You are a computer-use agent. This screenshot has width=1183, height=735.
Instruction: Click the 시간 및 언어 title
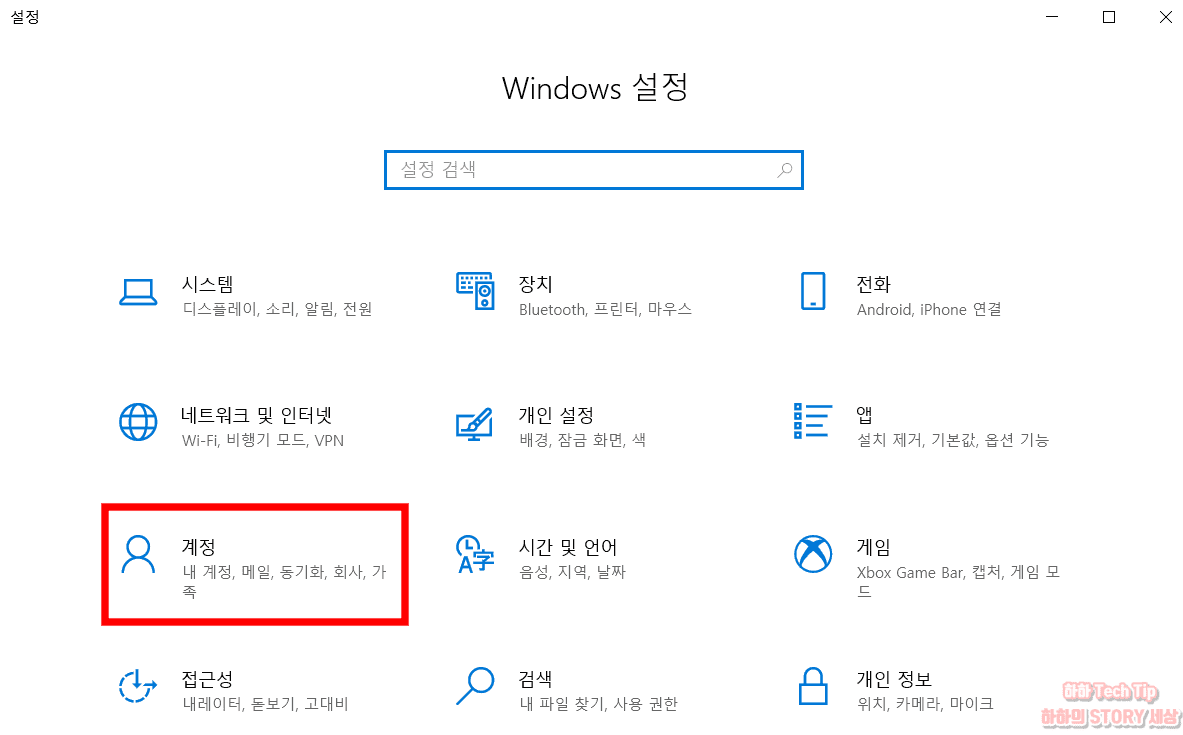click(x=568, y=547)
